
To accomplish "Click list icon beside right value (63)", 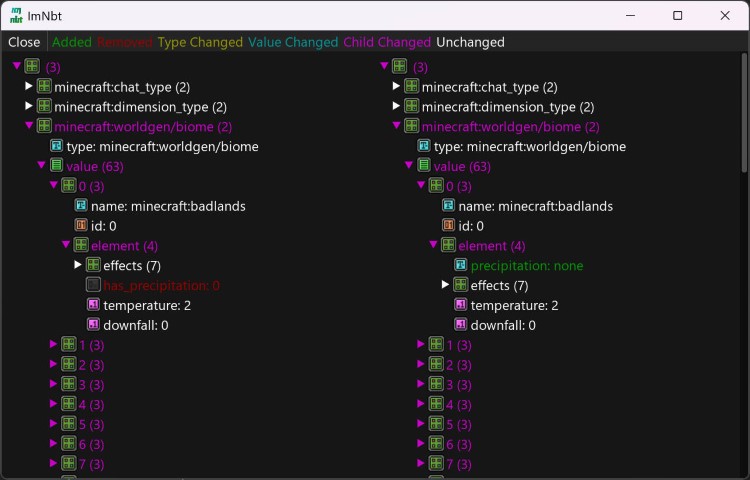I will [424, 165].
